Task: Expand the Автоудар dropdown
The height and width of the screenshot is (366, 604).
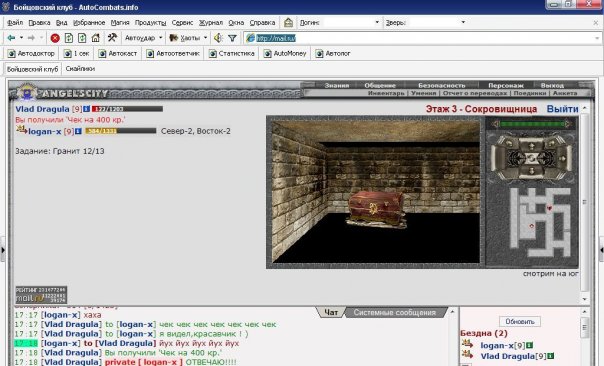Action: (161, 38)
